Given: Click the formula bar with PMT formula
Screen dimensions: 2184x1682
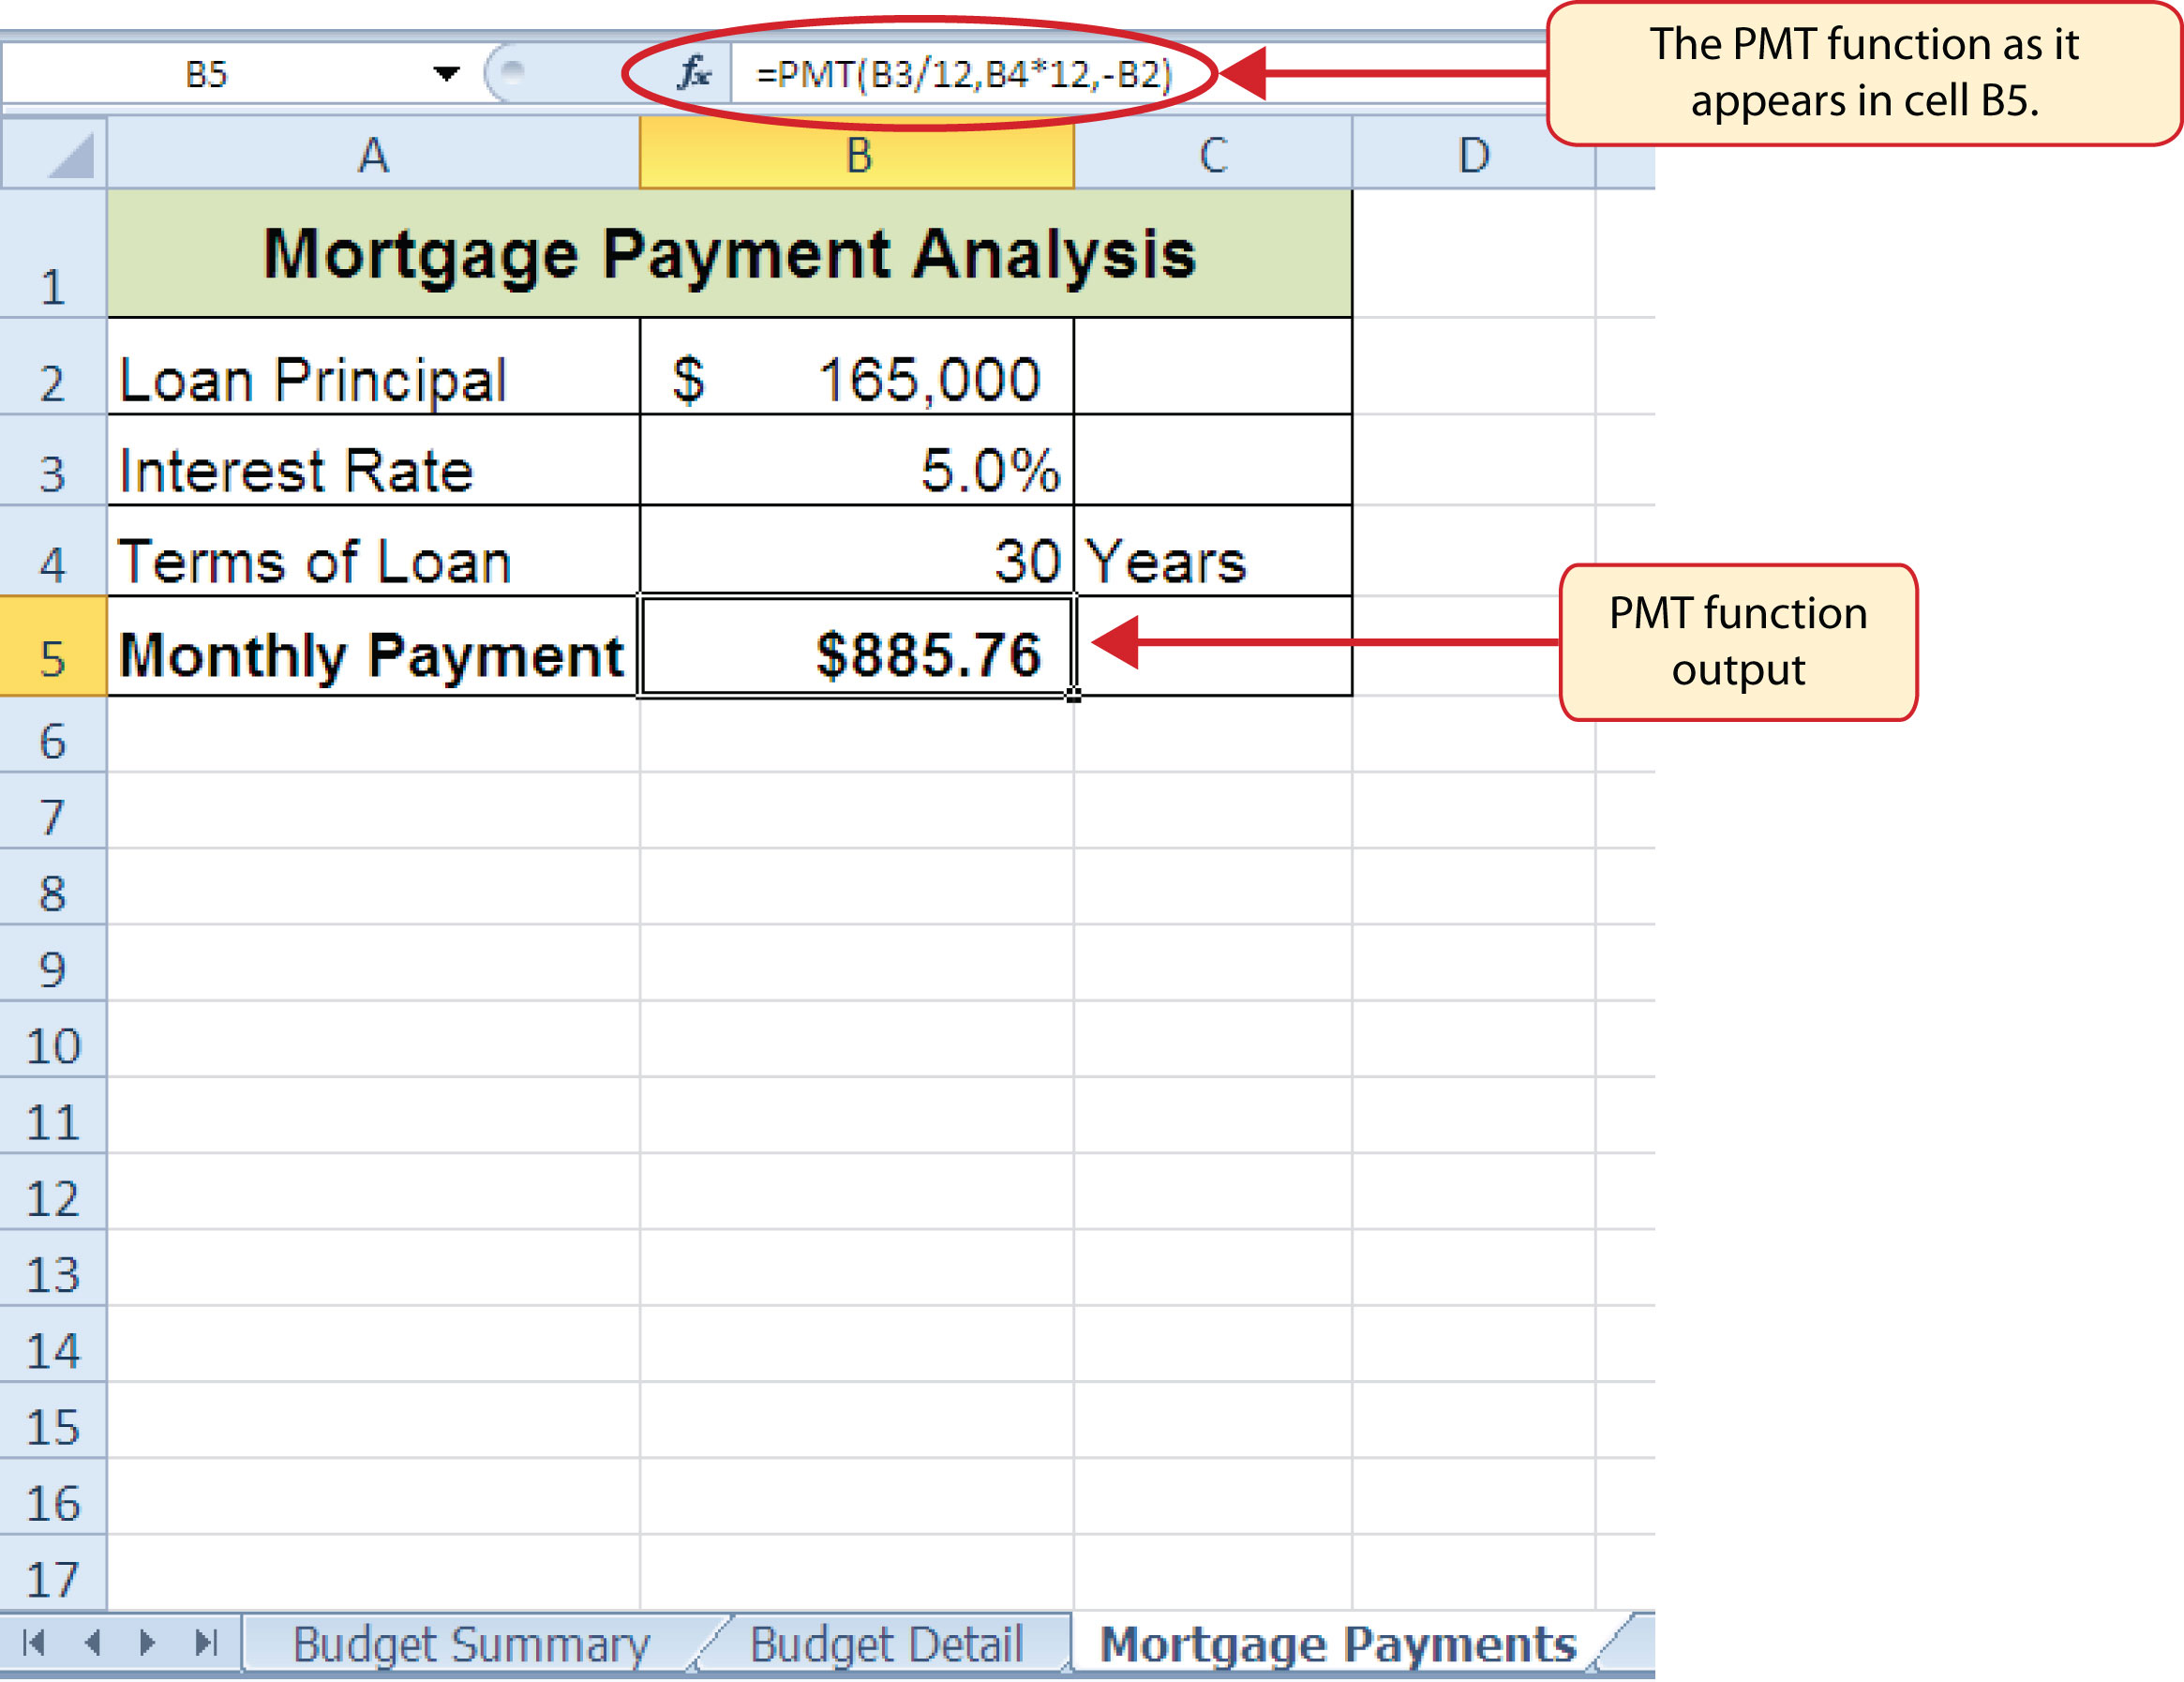Looking at the screenshot, I should (x=1140, y=74).
